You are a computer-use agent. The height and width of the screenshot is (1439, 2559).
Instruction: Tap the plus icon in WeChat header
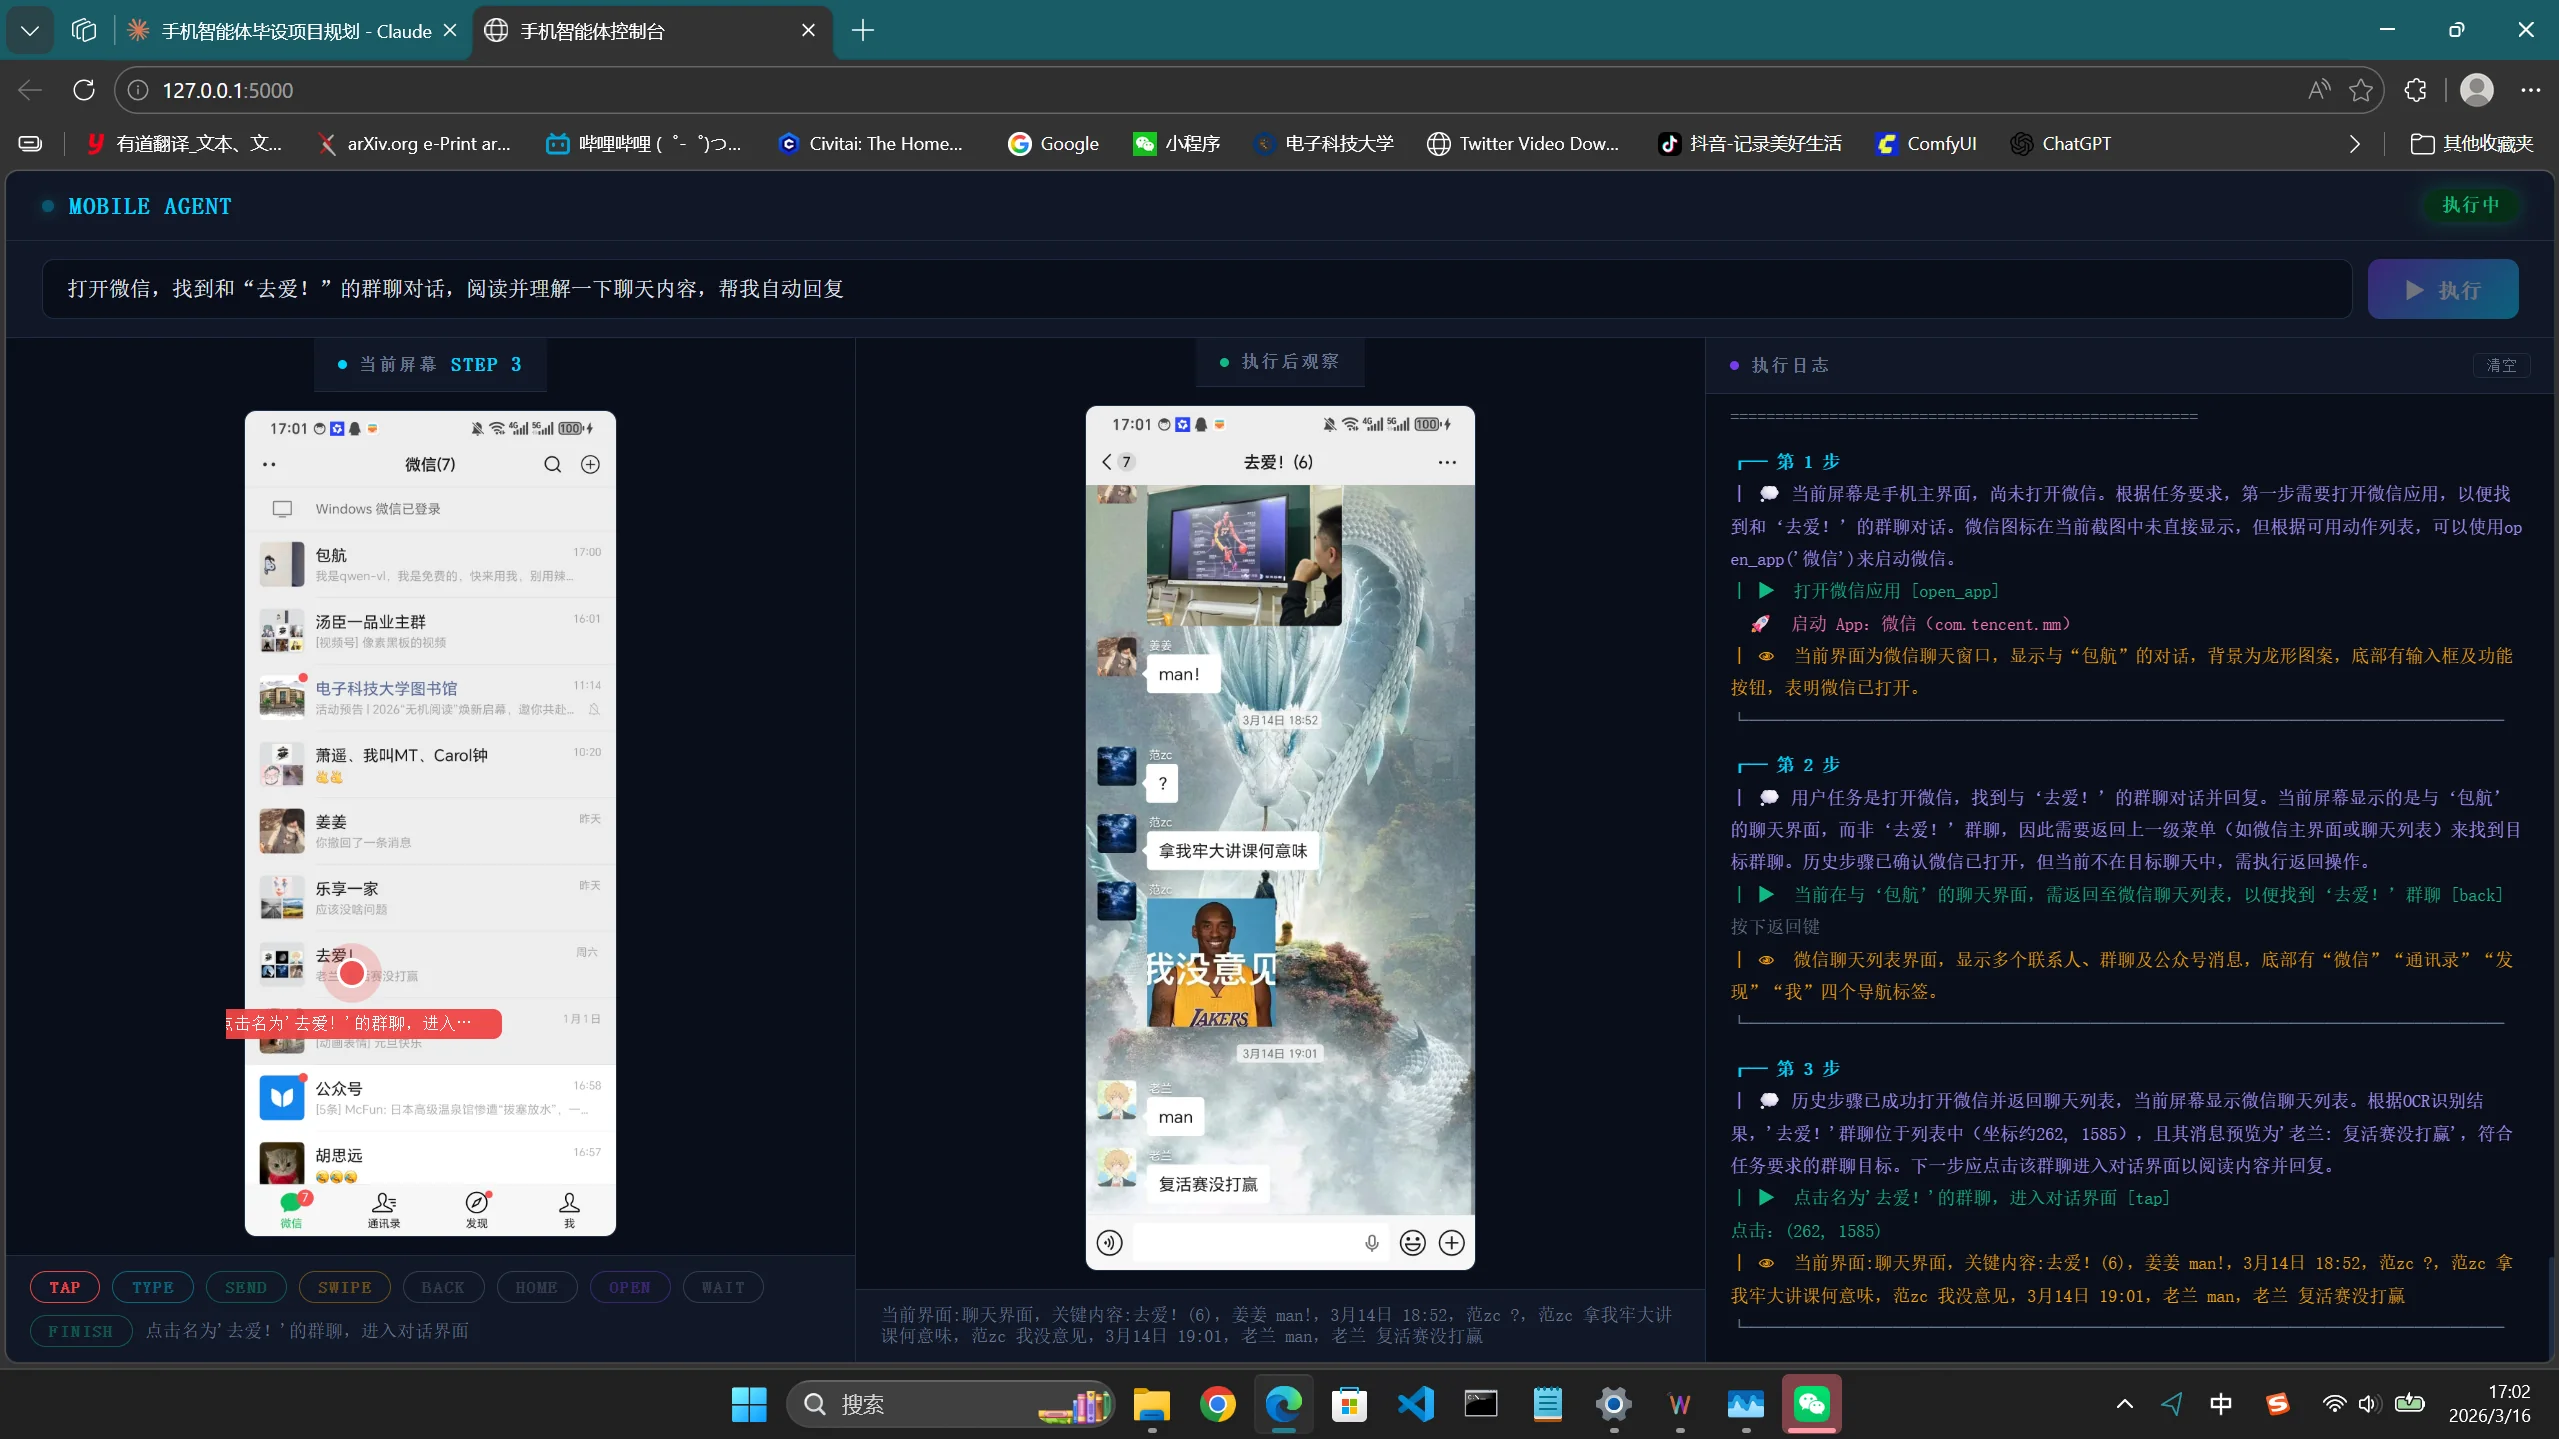point(590,464)
